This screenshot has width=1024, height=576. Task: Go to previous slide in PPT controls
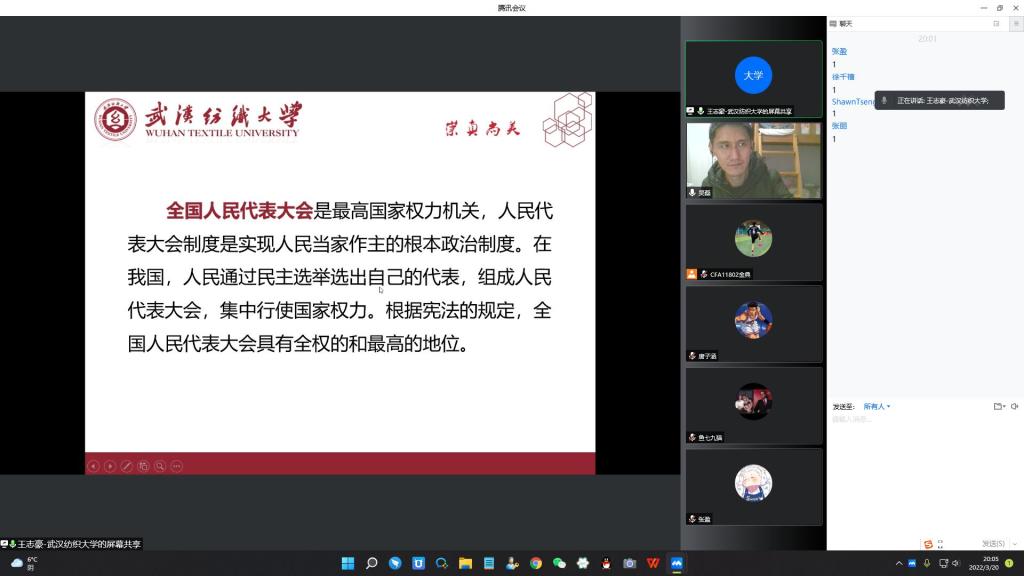tap(93, 466)
